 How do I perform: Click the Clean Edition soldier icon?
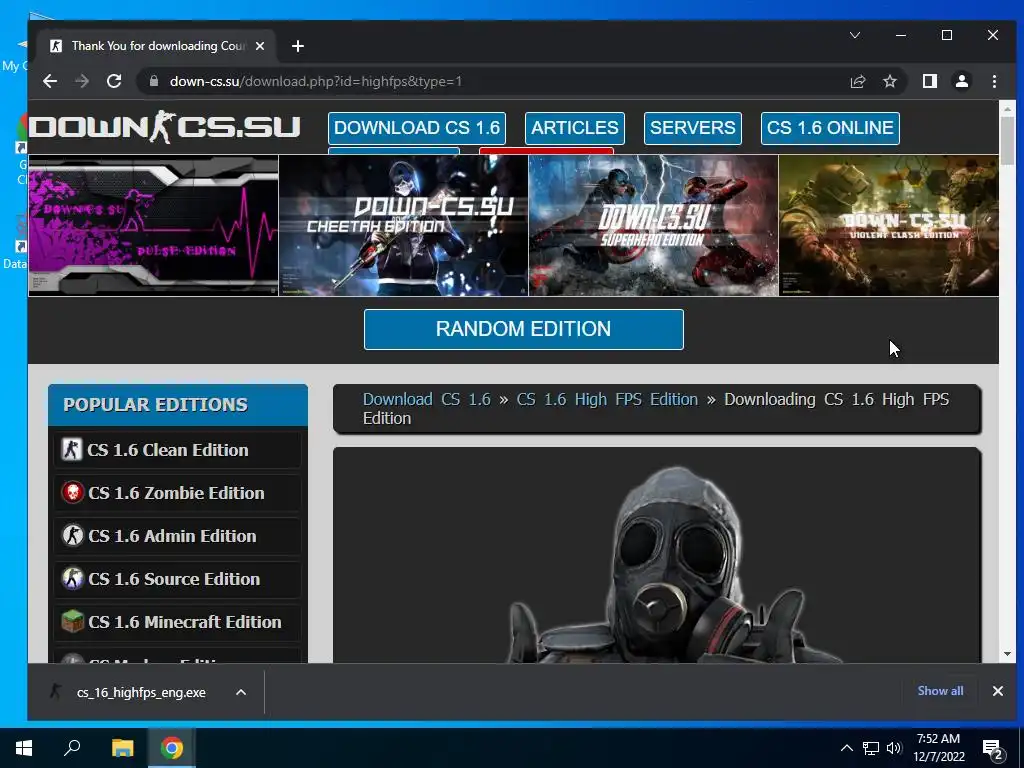click(72, 449)
